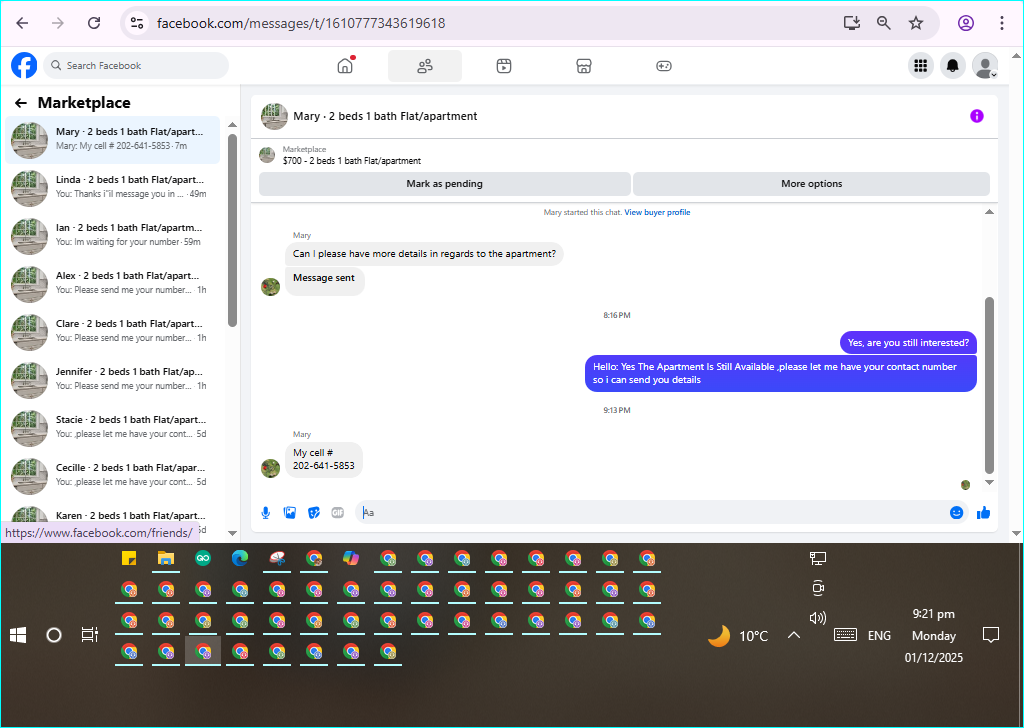The height and width of the screenshot is (728, 1024).
Task: Bookmark this page with star
Action: [916, 23]
